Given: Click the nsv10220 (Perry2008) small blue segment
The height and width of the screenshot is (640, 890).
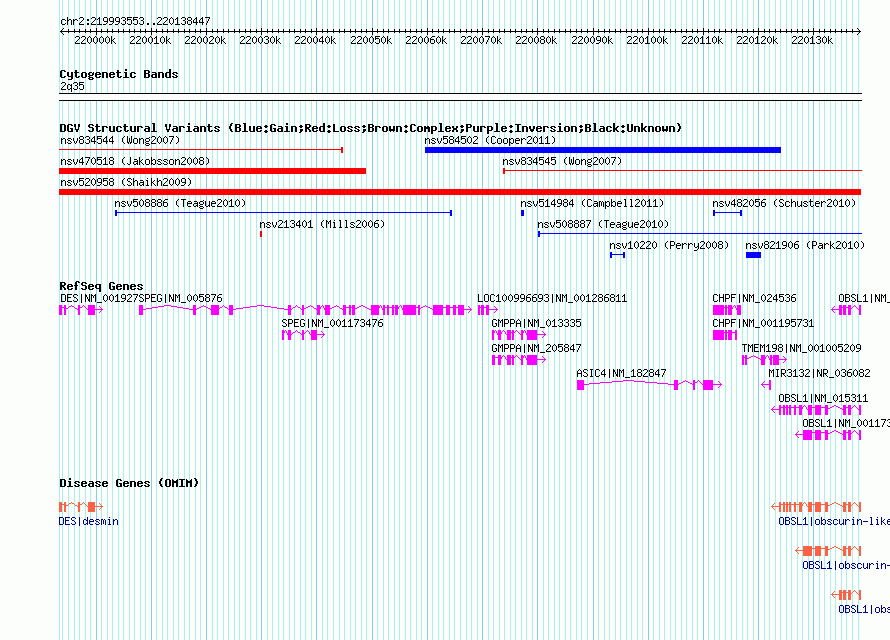Looking at the screenshot, I should click(x=618, y=255).
